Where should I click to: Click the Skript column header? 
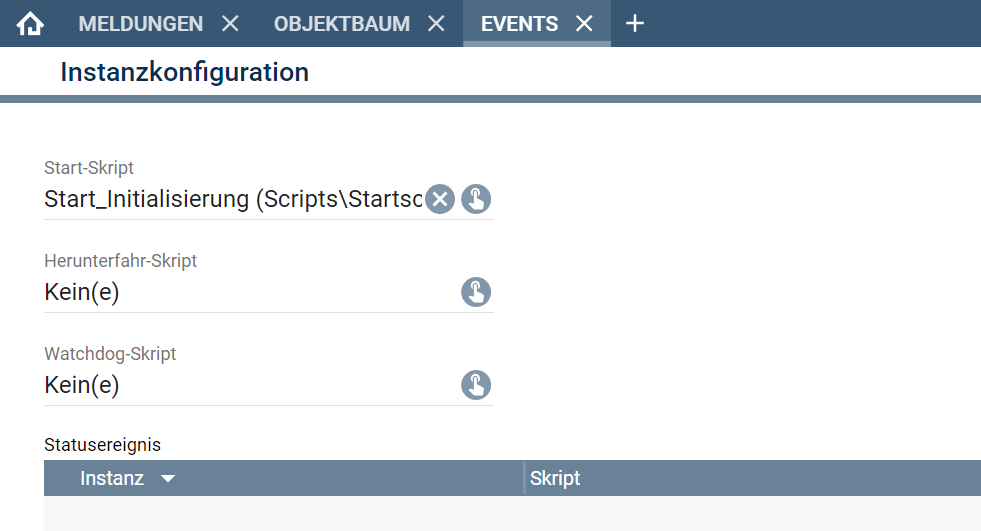(x=753, y=478)
